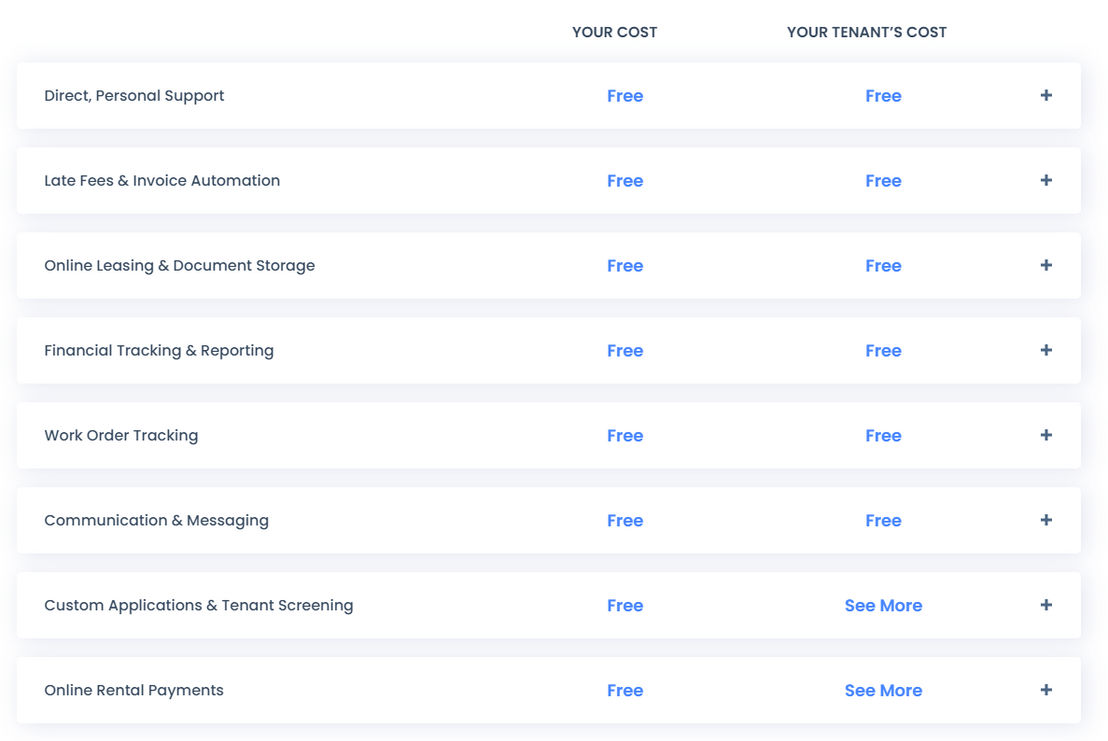This screenshot has width=1108, height=741.
Task: Select Communication & Messaging title
Action: pyautogui.click(x=156, y=521)
